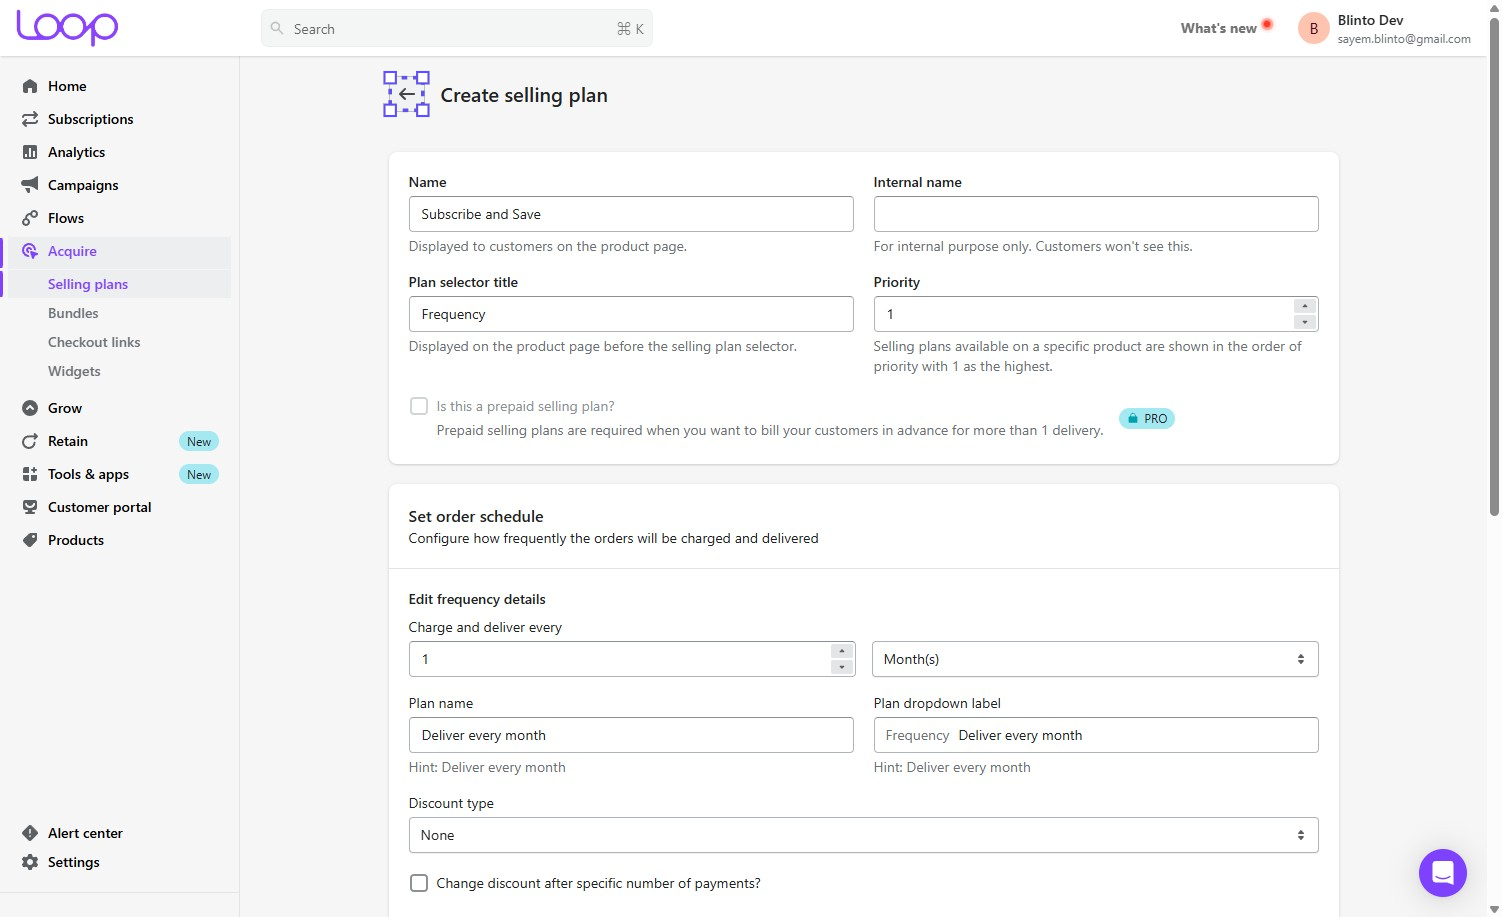Viewport: 1502px width, 917px height.
Task: Click the Tools & apps grid icon
Action: tap(30, 474)
